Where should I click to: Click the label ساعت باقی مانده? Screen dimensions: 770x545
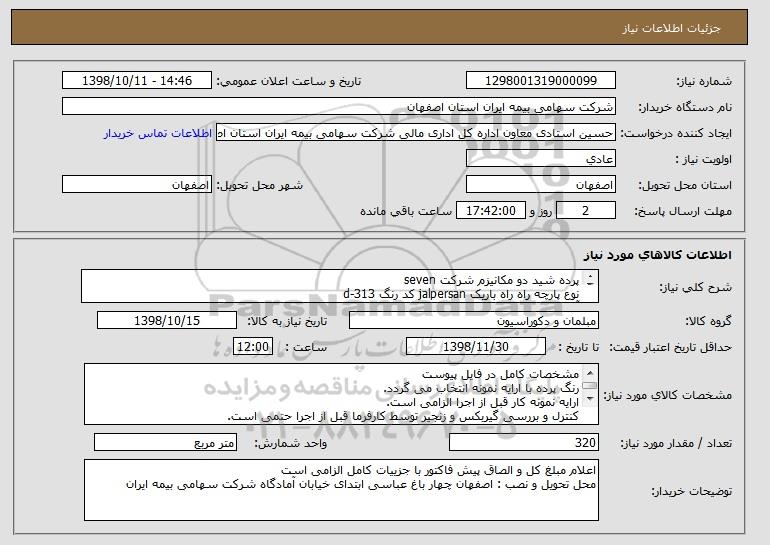pos(406,211)
